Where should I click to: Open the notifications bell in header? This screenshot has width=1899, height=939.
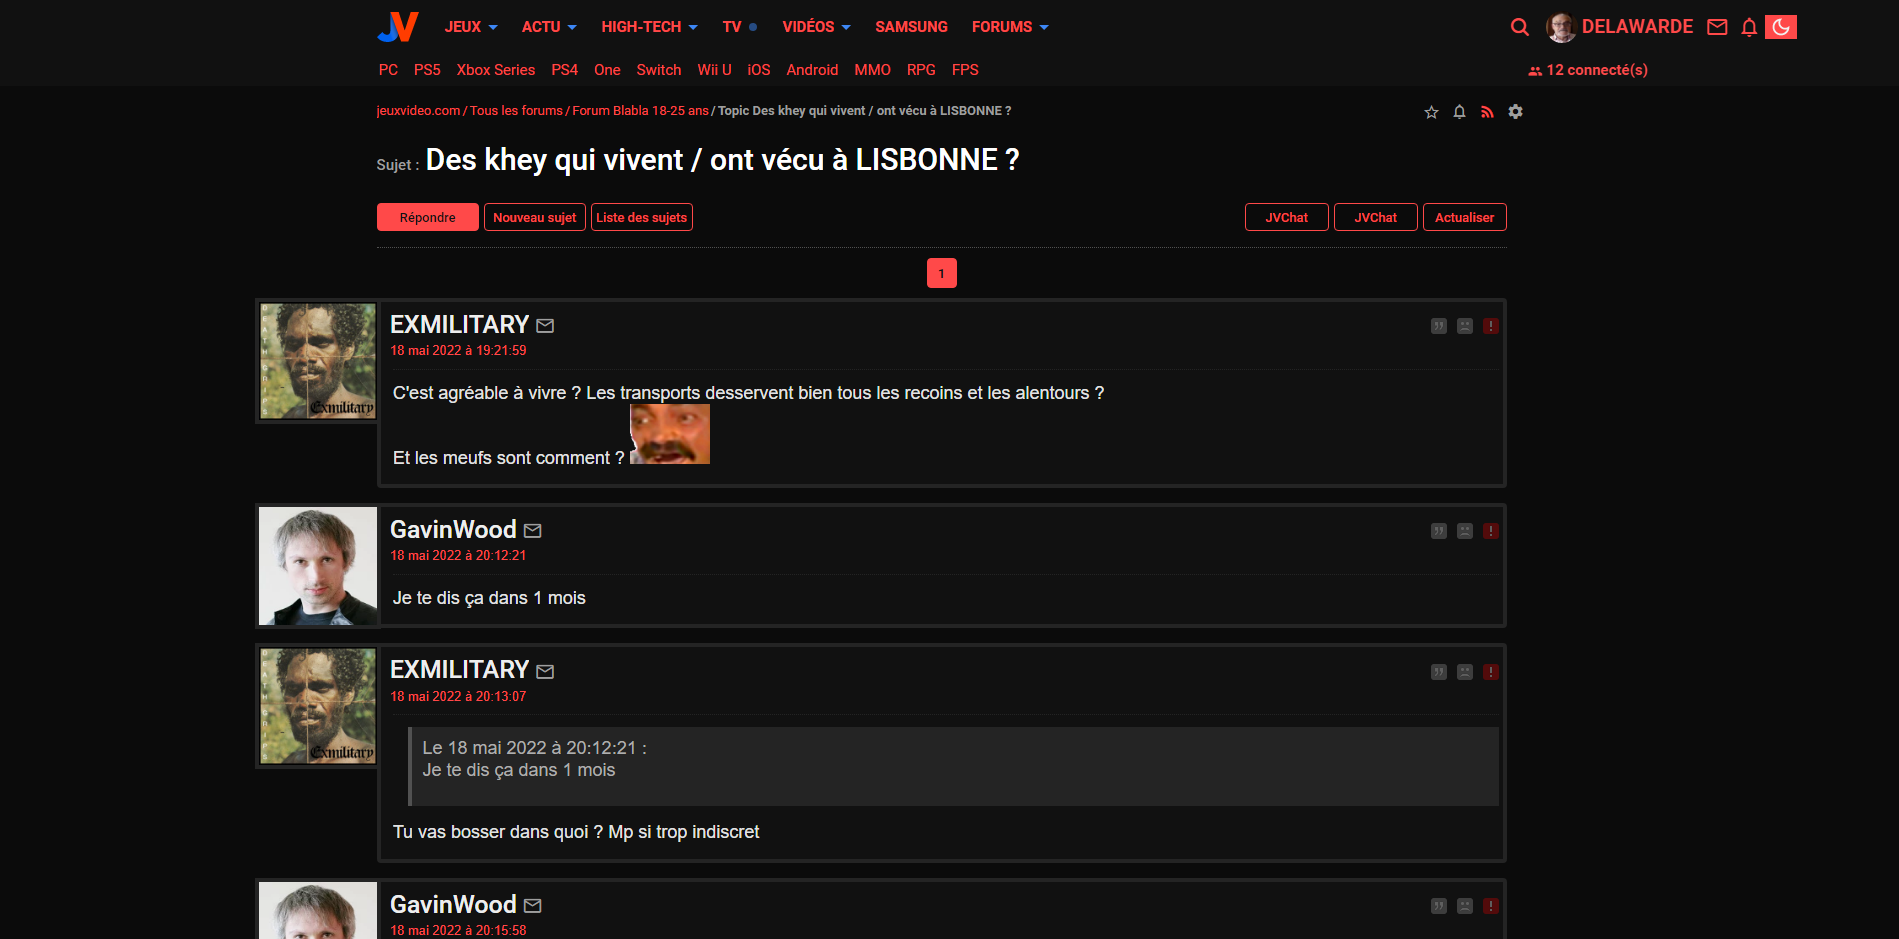(x=1749, y=27)
